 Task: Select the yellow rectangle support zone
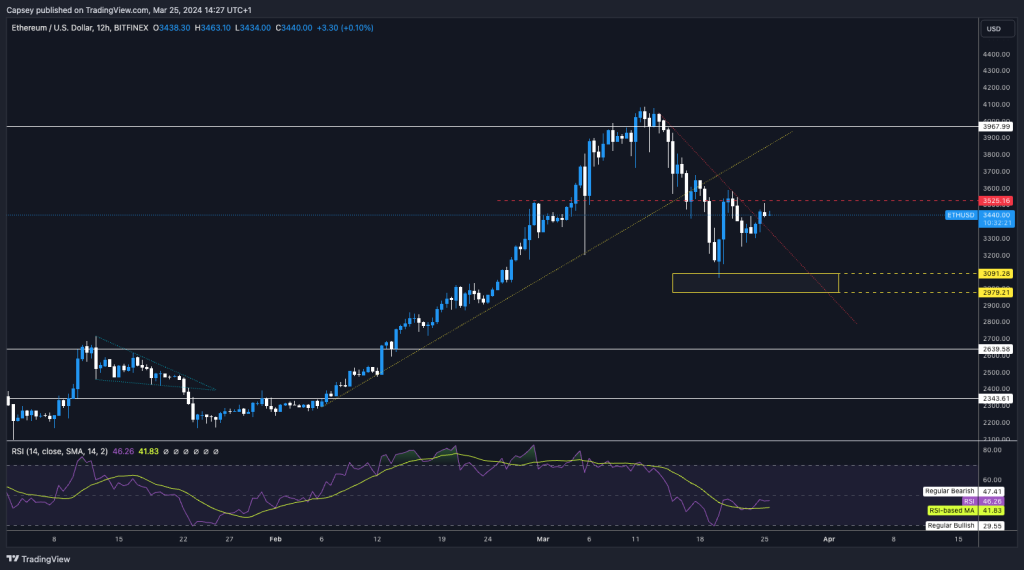point(755,283)
